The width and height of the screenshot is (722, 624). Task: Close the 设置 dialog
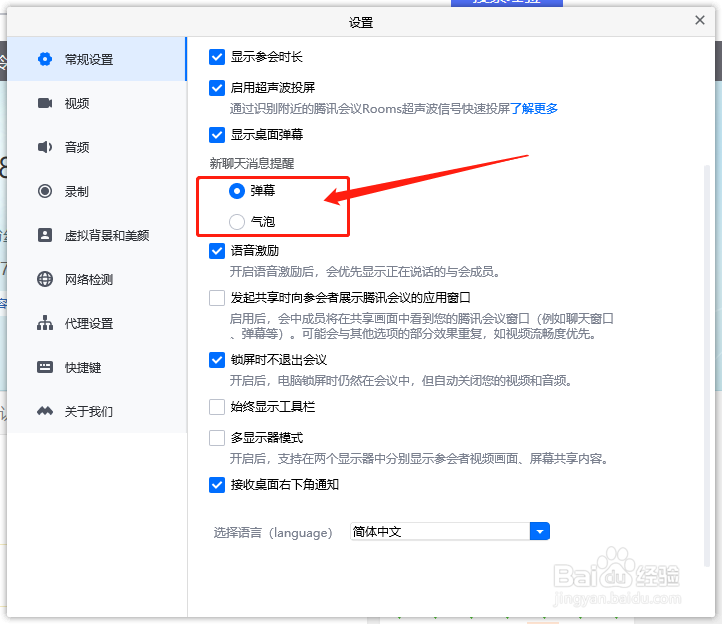(x=700, y=20)
